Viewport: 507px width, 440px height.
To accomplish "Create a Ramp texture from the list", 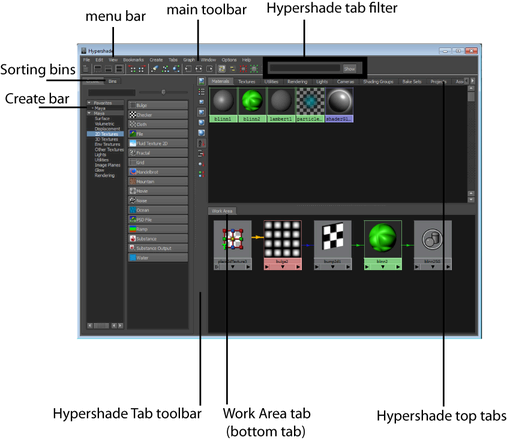I will coord(158,229).
